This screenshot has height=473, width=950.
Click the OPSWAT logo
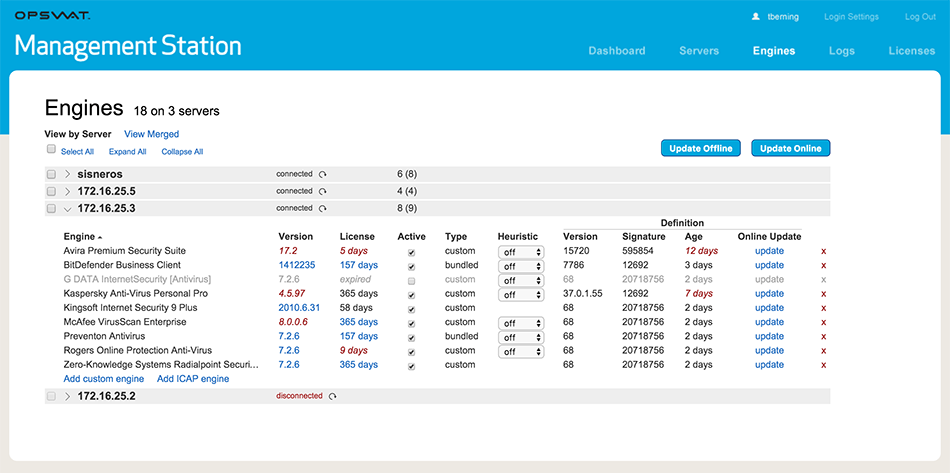[x=53, y=16]
